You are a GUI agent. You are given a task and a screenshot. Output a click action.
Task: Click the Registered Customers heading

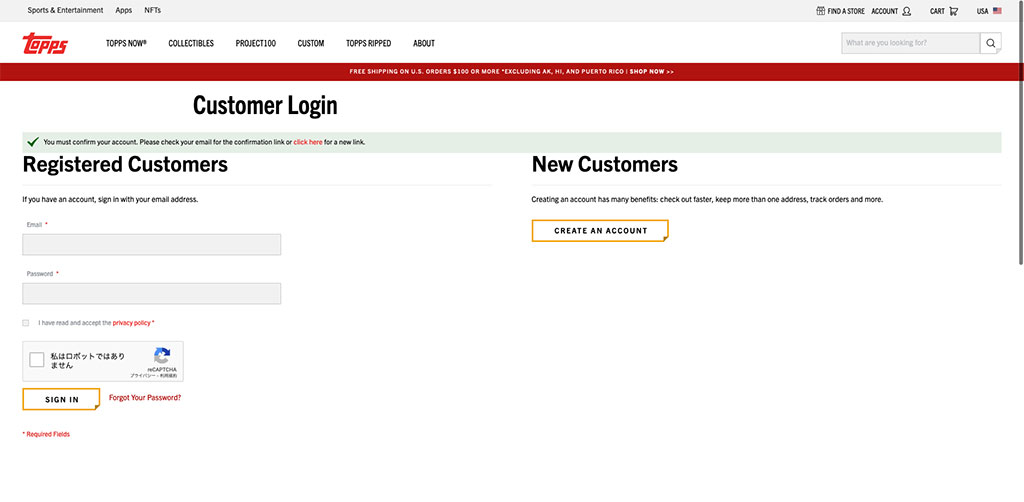click(125, 165)
